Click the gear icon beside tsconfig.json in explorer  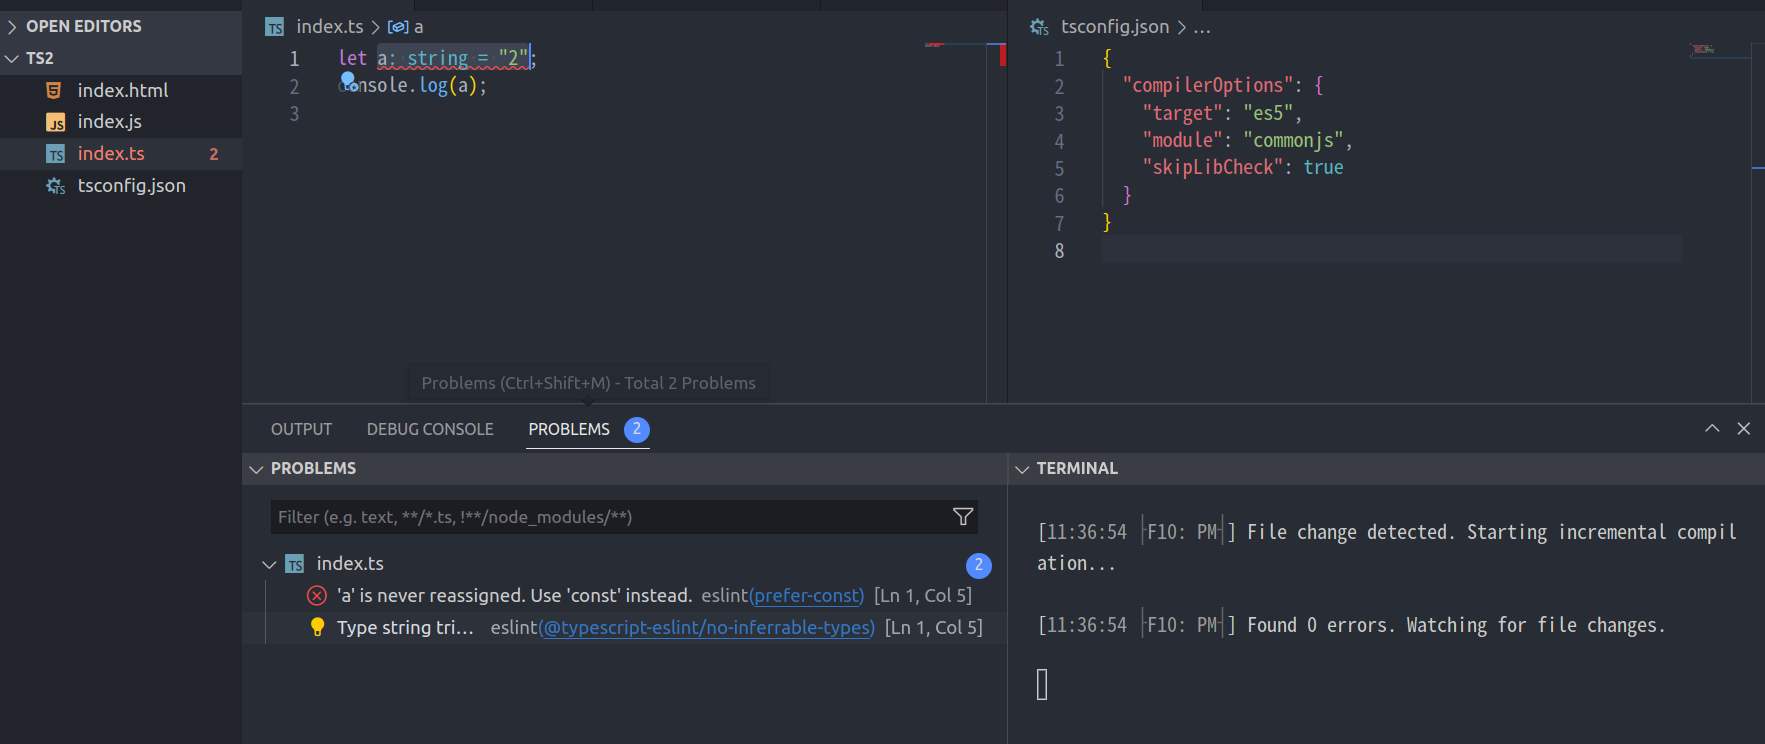pos(55,186)
